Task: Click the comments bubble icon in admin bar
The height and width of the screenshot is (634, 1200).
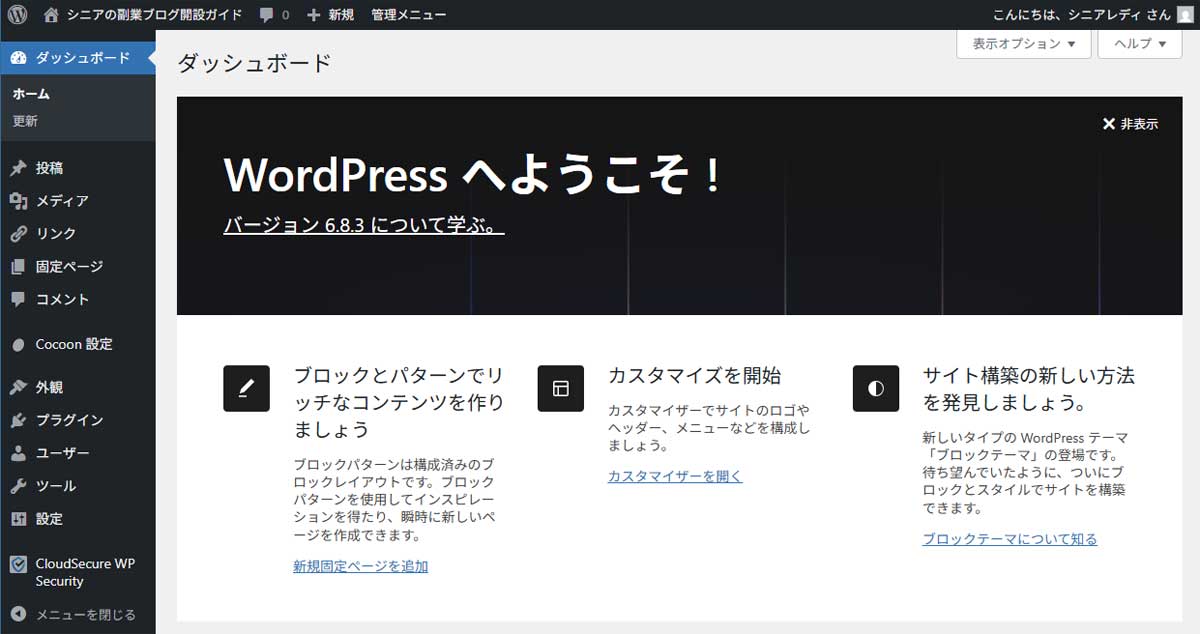Action: click(263, 14)
